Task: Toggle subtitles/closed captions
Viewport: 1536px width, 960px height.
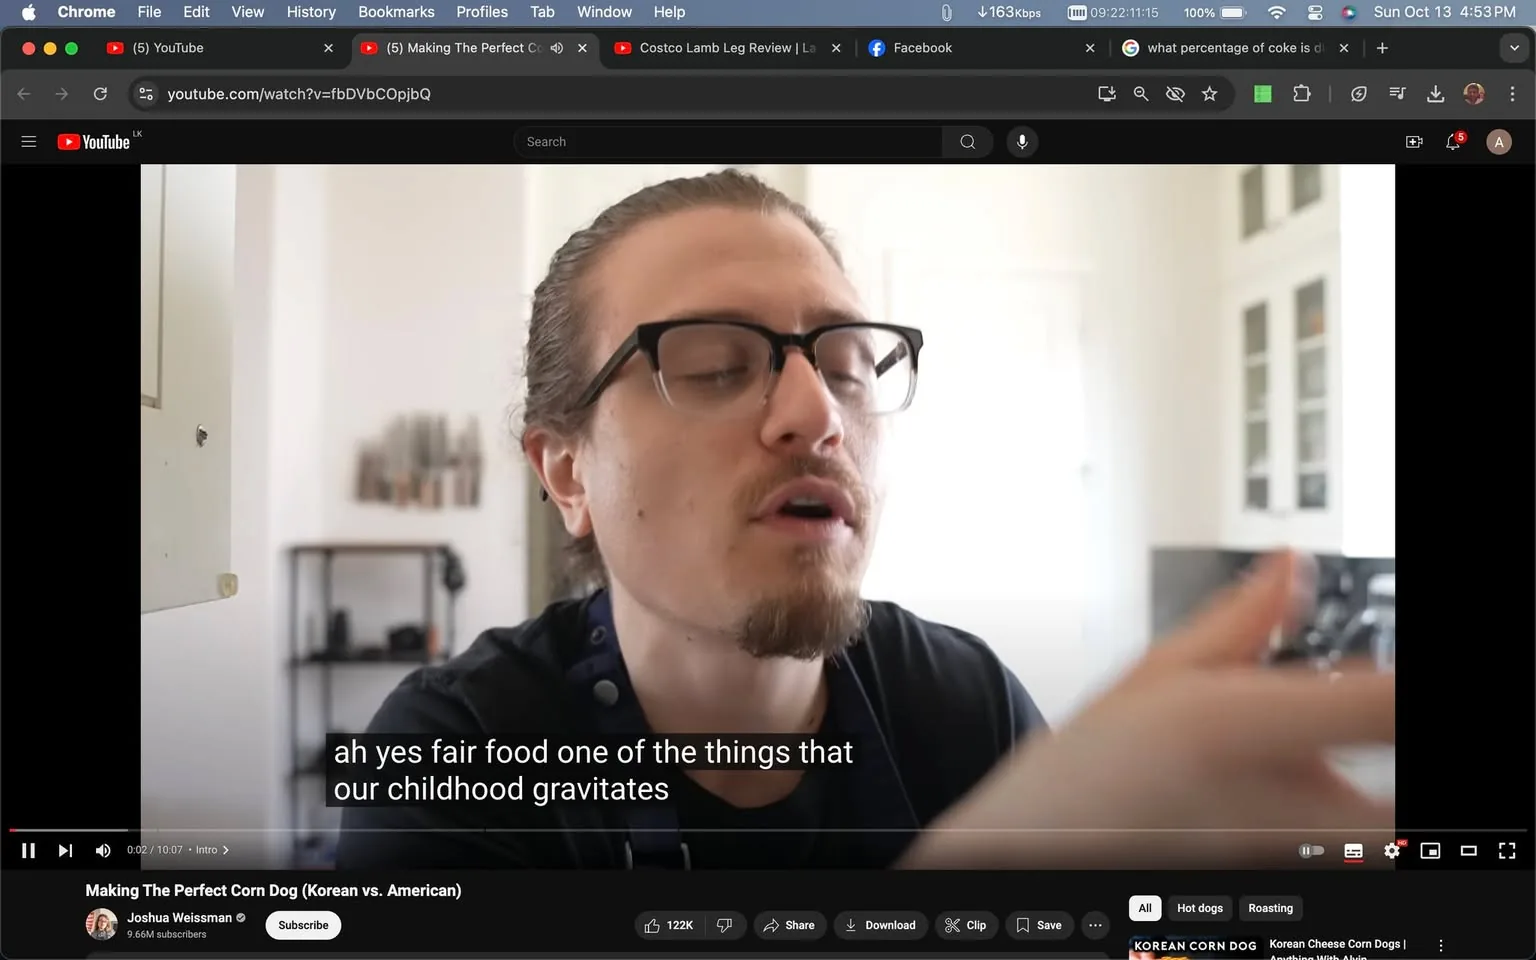Action: [x=1352, y=850]
